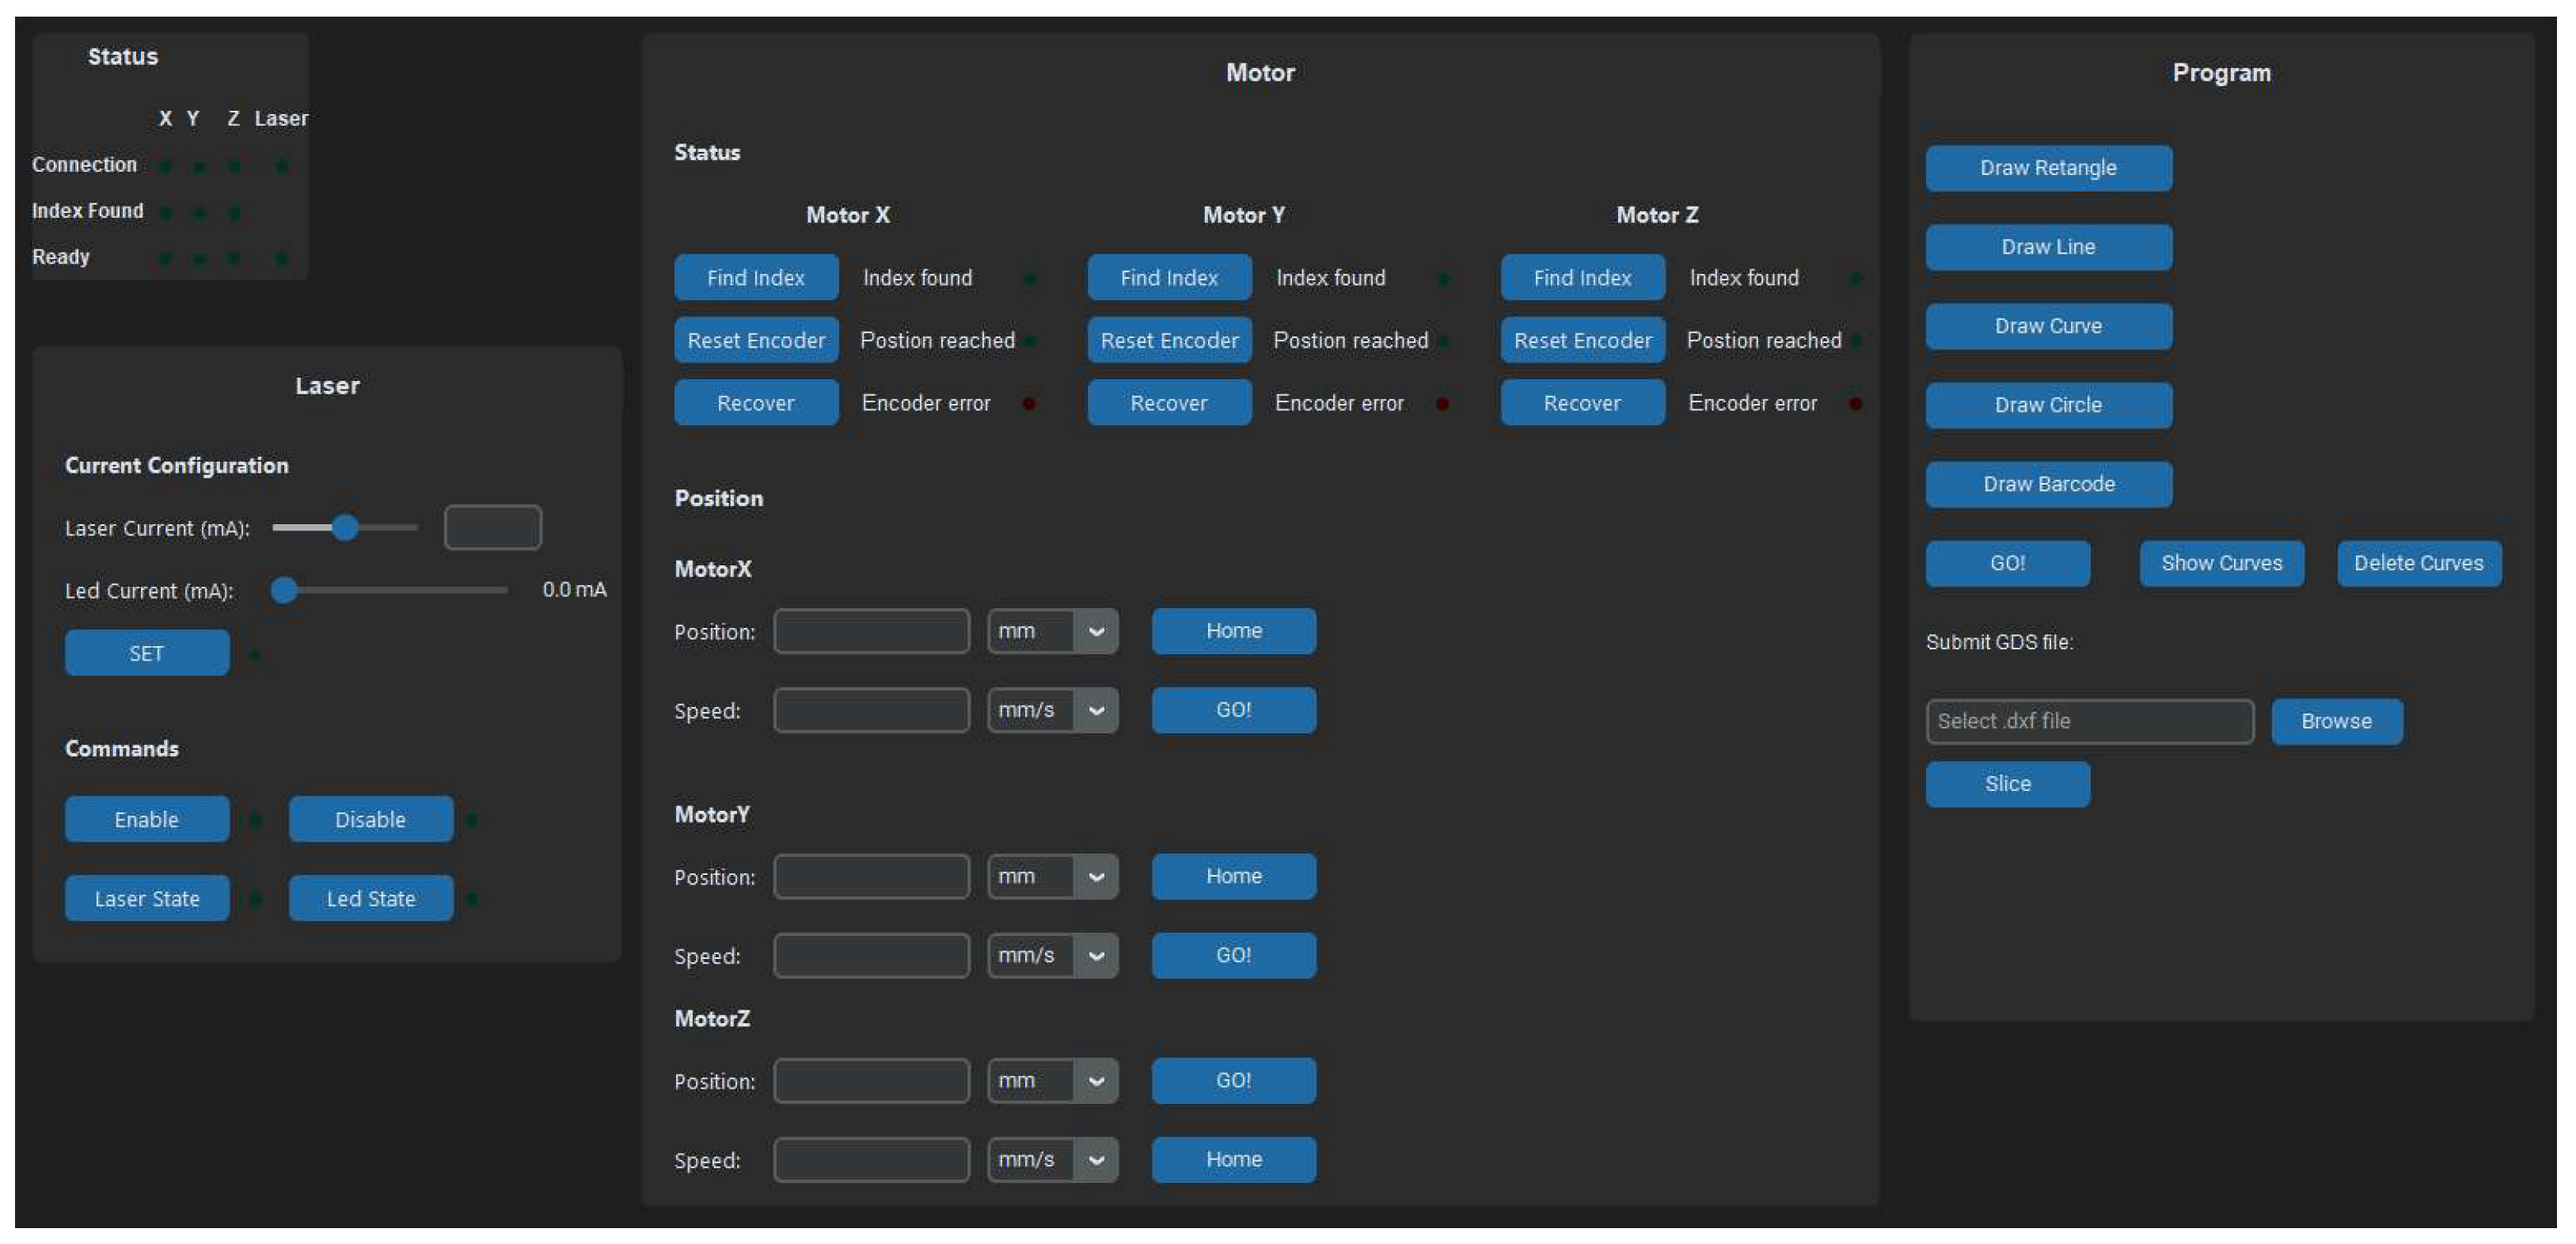Click Recover button for Motor Z
This screenshot has height=1244, width=2576.
point(1582,403)
